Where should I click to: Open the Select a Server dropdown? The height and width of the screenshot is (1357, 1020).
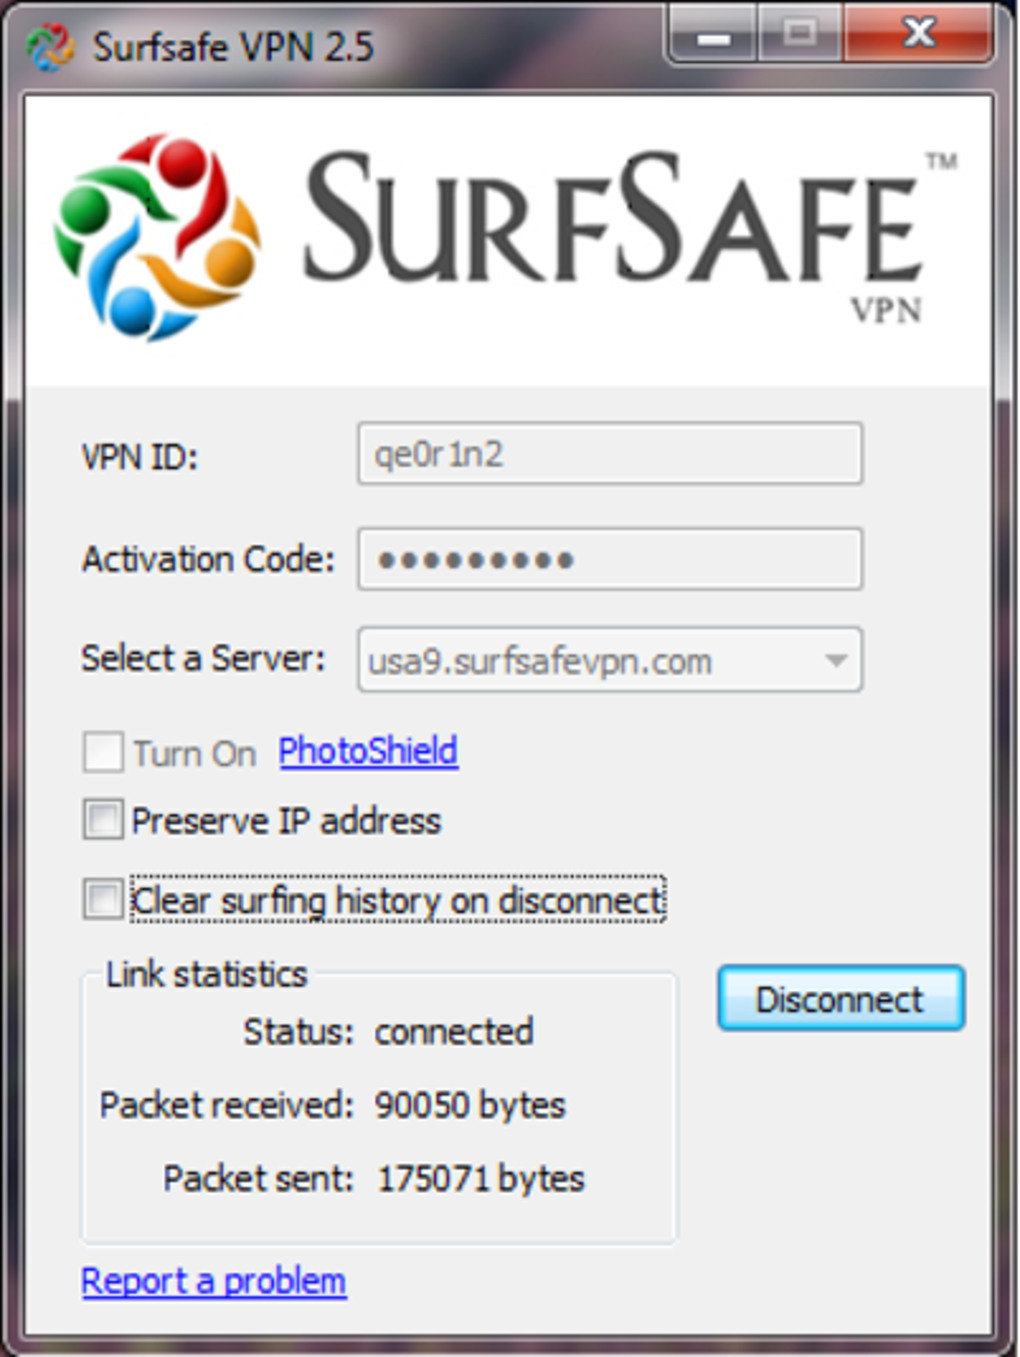pos(609,660)
